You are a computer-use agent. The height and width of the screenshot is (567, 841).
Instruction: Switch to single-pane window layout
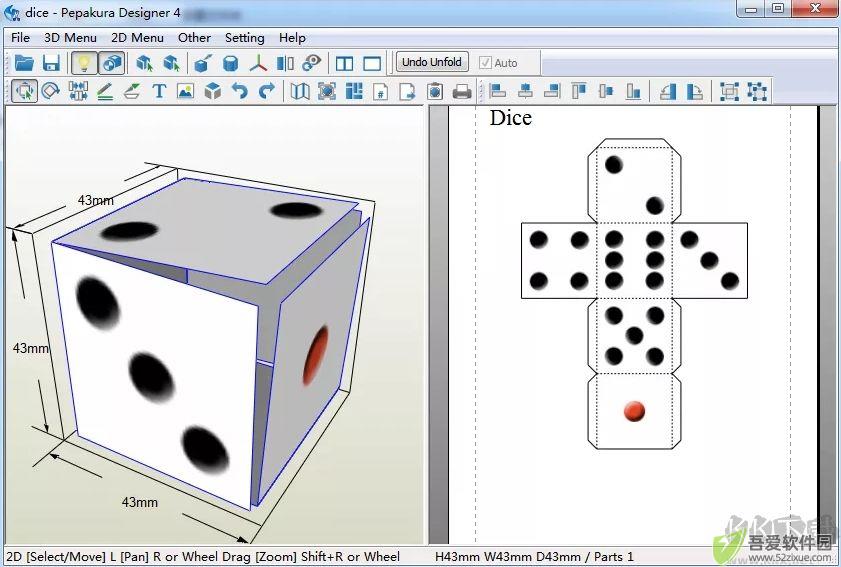pyautogui.click(x=372, y=63)
